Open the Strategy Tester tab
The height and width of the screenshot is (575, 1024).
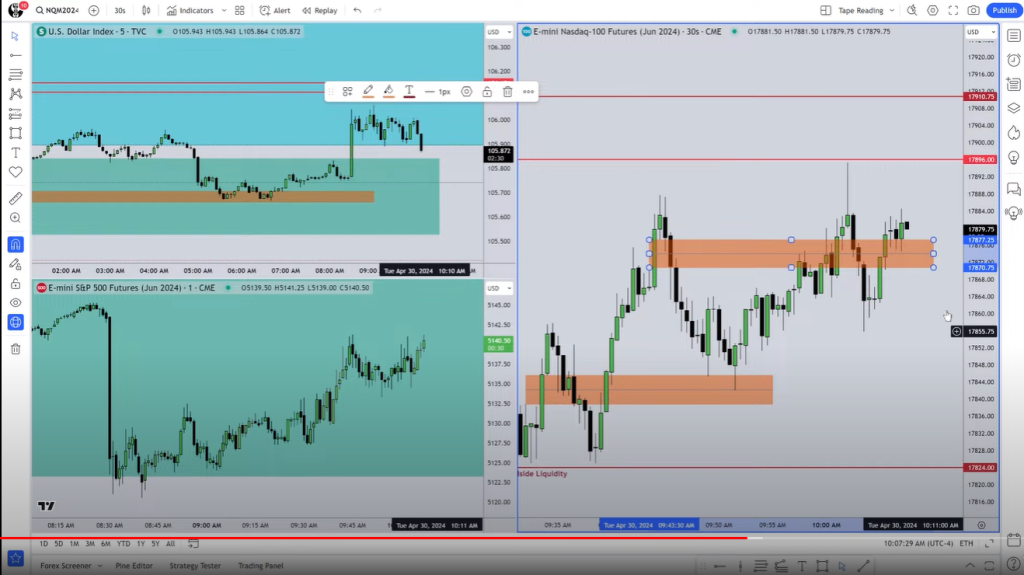coord(195,566)
